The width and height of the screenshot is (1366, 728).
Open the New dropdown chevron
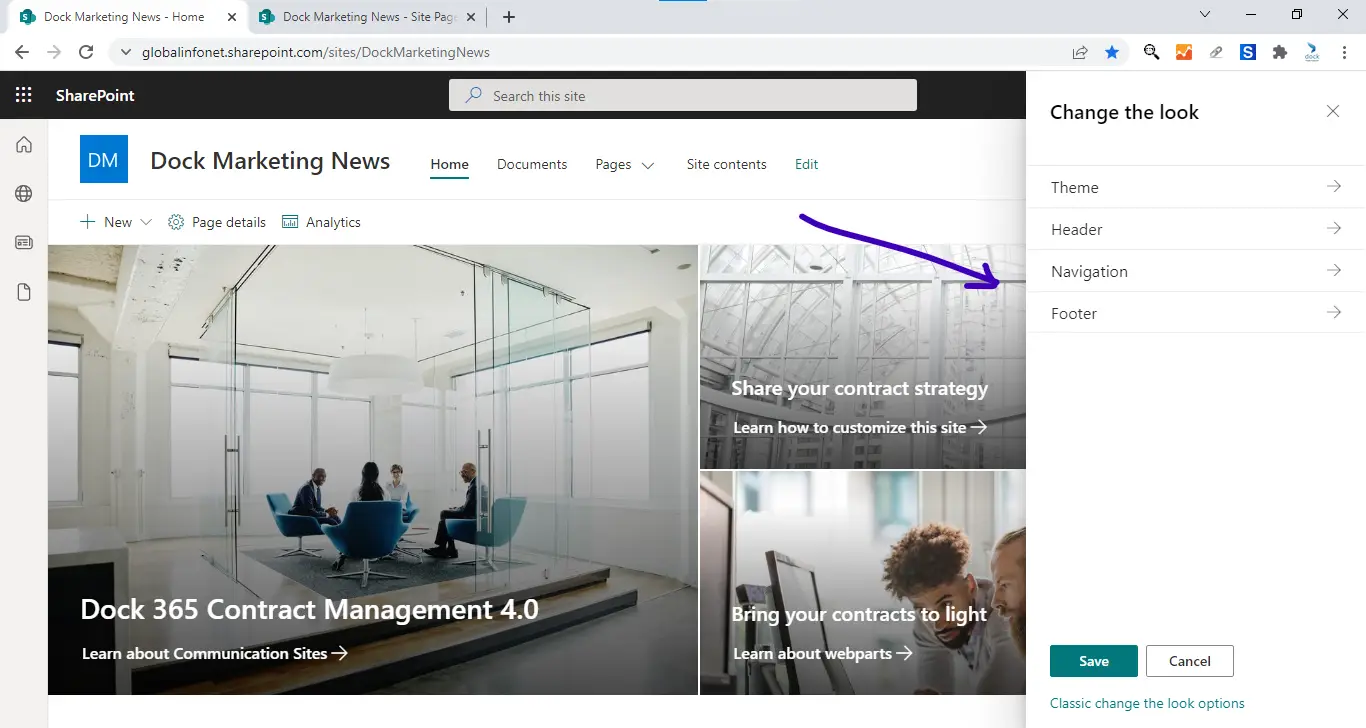[146, 222]
